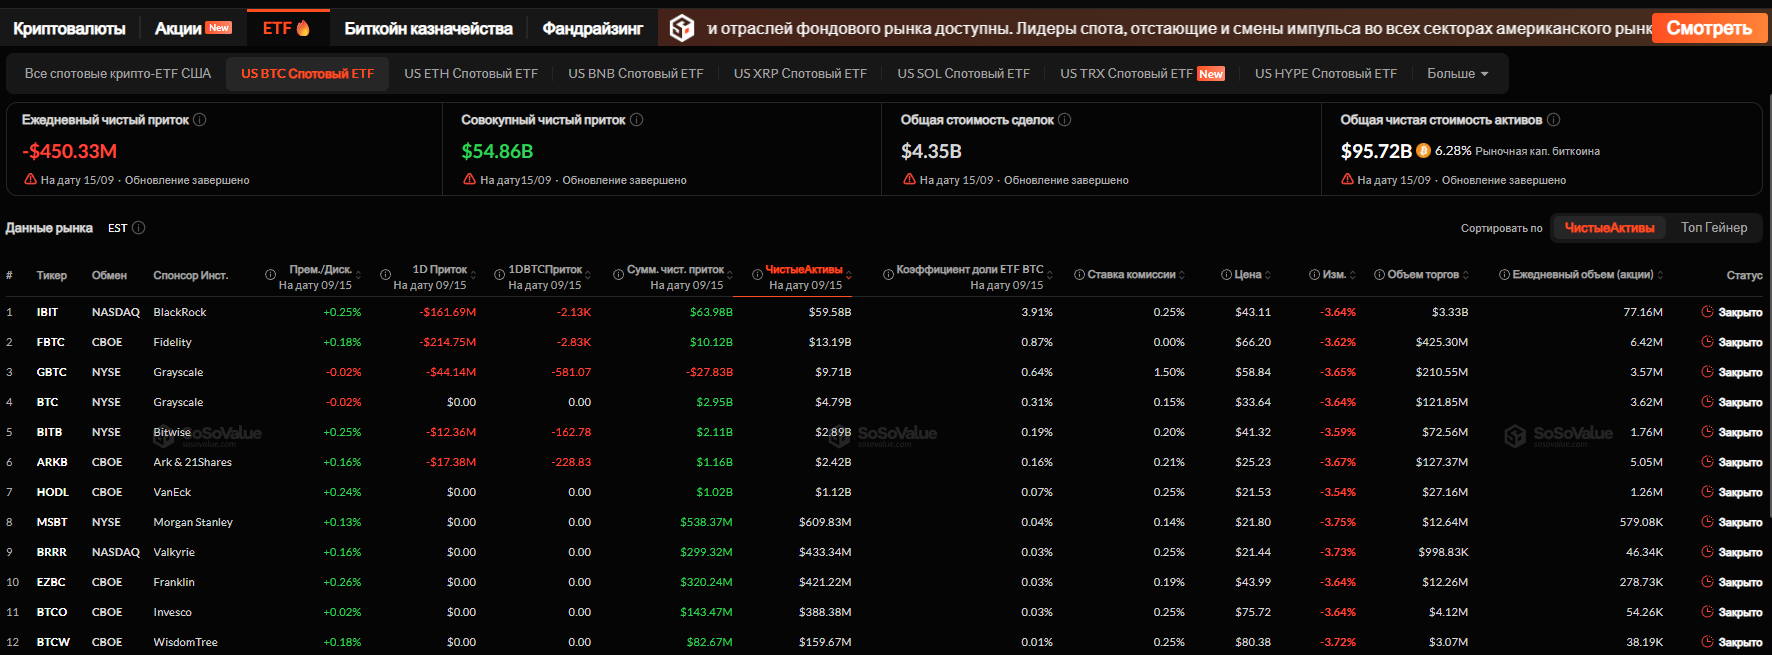Click the Morgan Stanley sponsor cell
The image size is (1772, 655).
[x=193, y=522]
